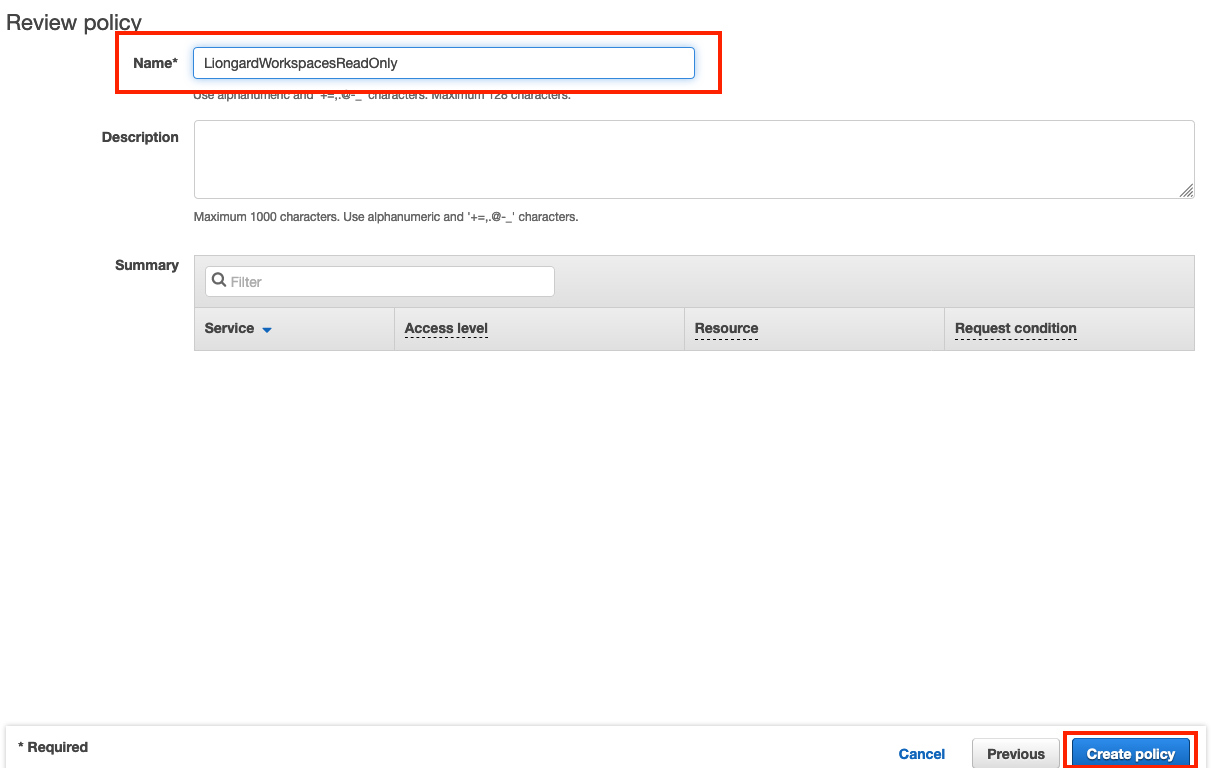The height and width of the screenshot is (768, 1214).
Task: Click the Name* field label
Action: pos(155,63)
